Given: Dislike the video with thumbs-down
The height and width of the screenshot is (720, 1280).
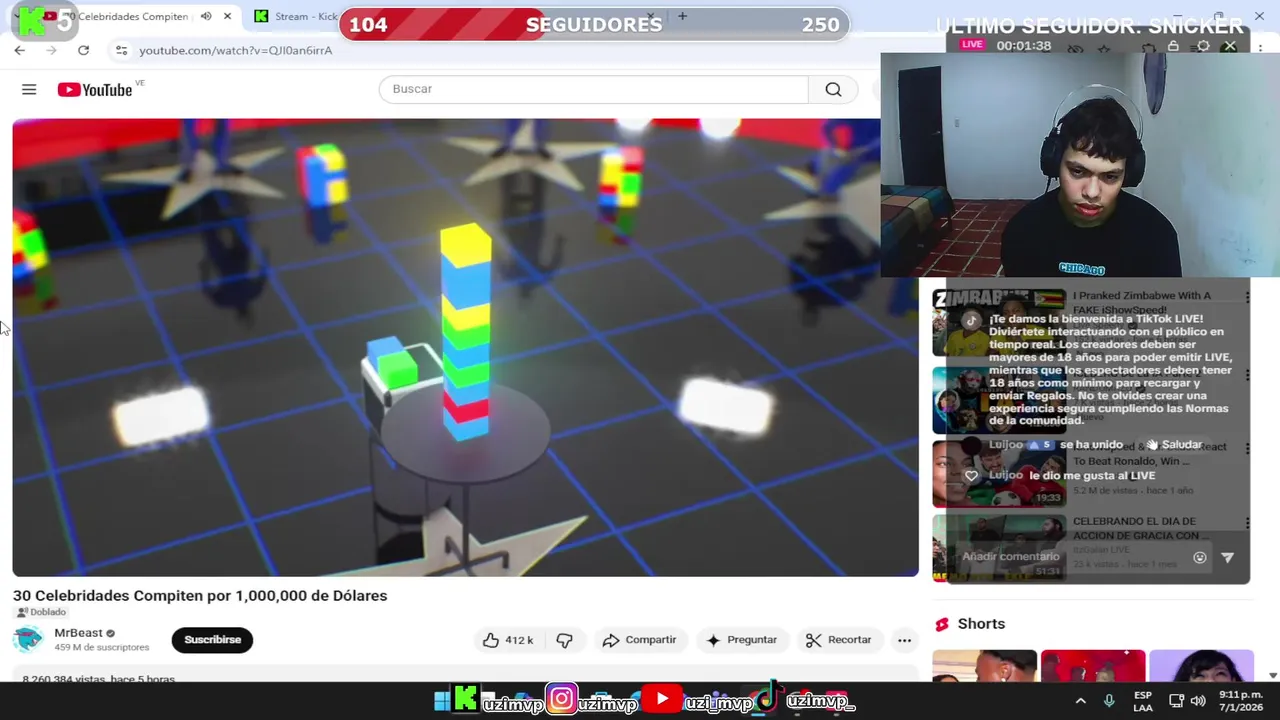Looking at the screenshot, I should click(x=564, y=640).
